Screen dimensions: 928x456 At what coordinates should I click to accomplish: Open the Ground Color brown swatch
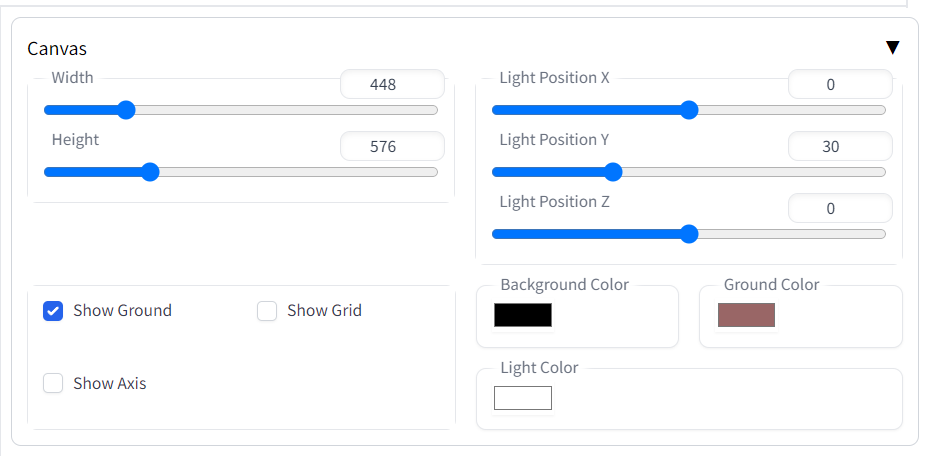746,315
